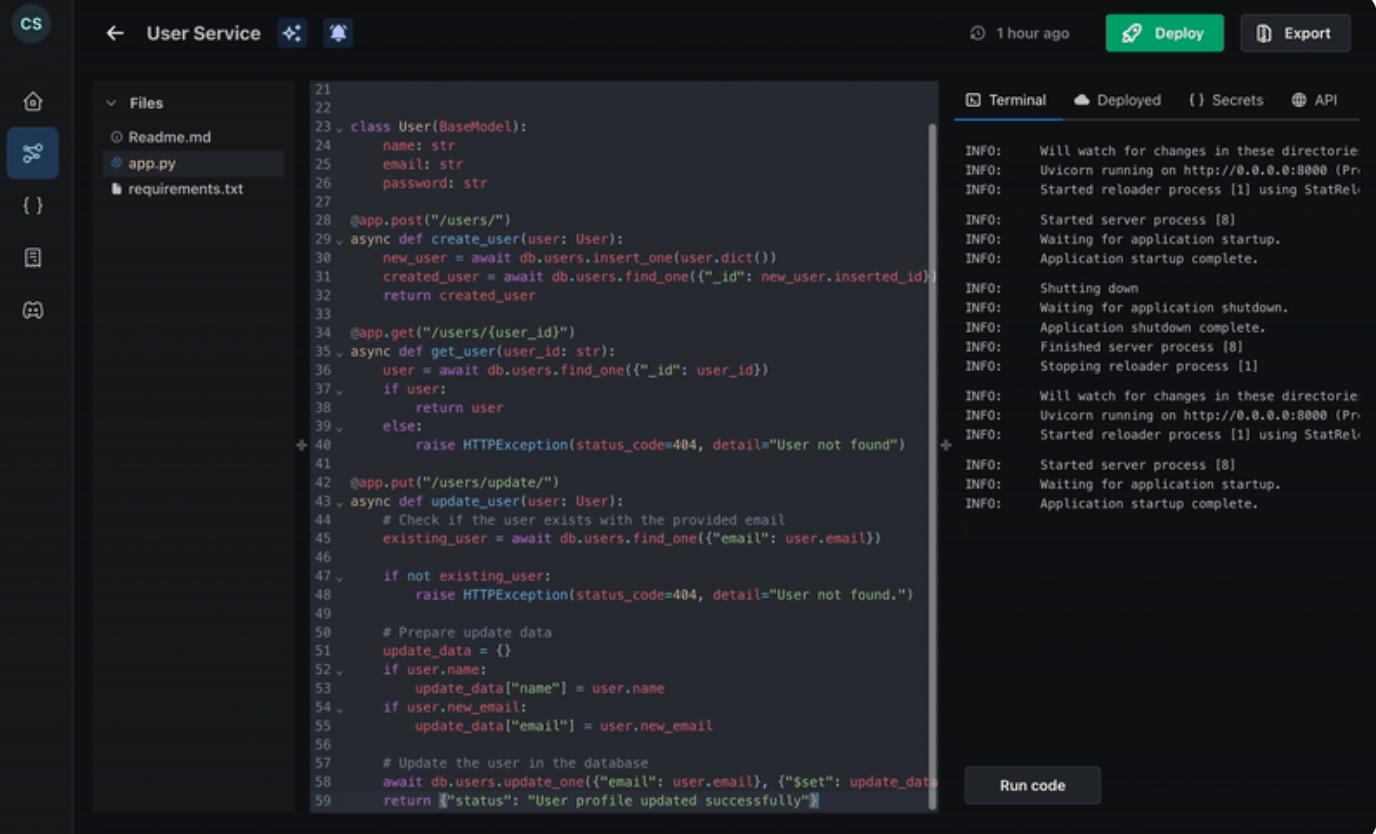Viewport: 1376px width, 834px height.
Task: Collapse the update_user function at line 43
Action: pyautogui.click(x=340, y=502)
